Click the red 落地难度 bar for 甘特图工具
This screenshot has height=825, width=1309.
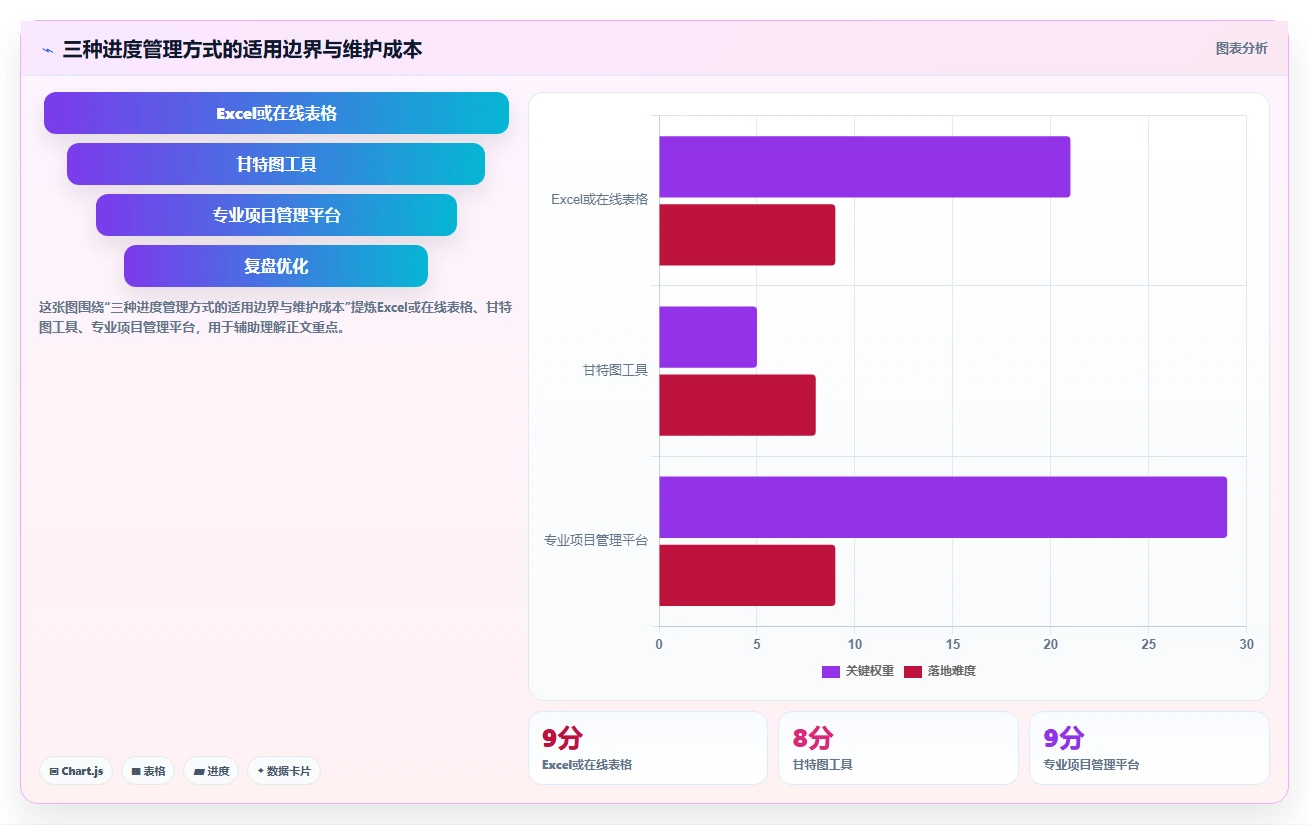coord(737,405)
